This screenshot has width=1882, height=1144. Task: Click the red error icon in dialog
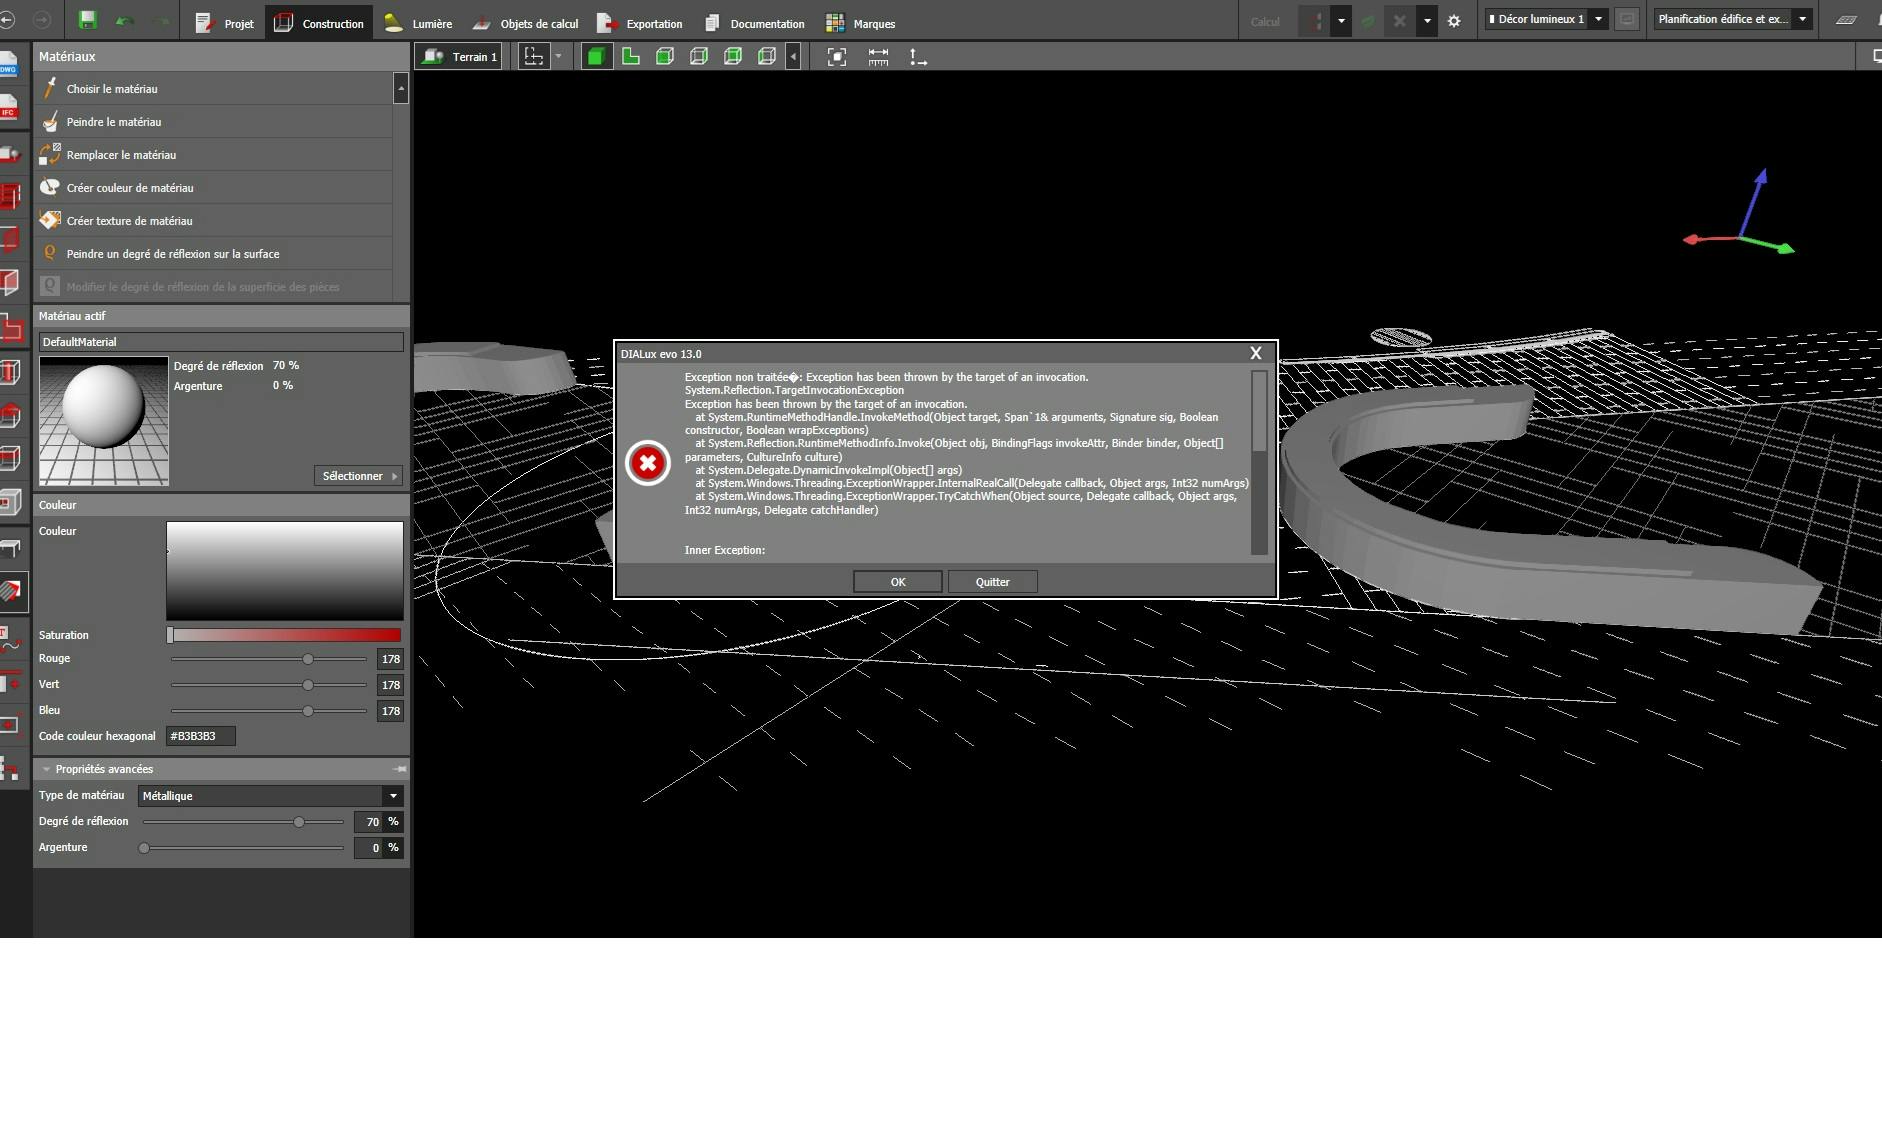click(x=647, y=463)
